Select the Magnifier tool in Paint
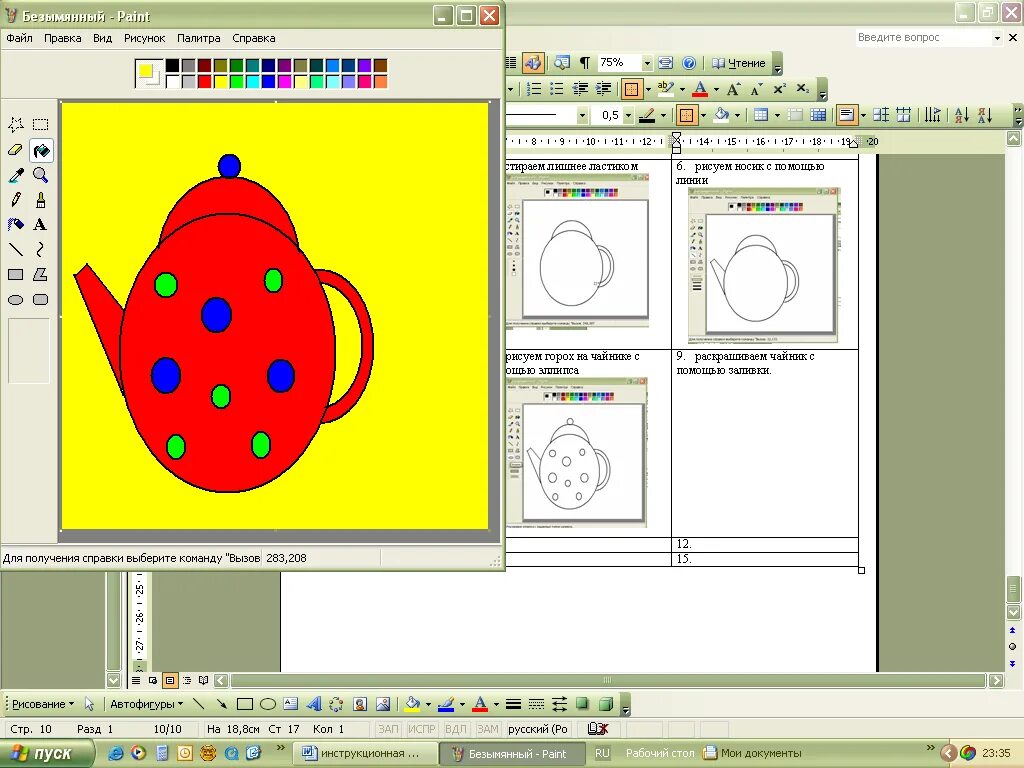Screen dimensions: 1024x768 click(40, 175)
